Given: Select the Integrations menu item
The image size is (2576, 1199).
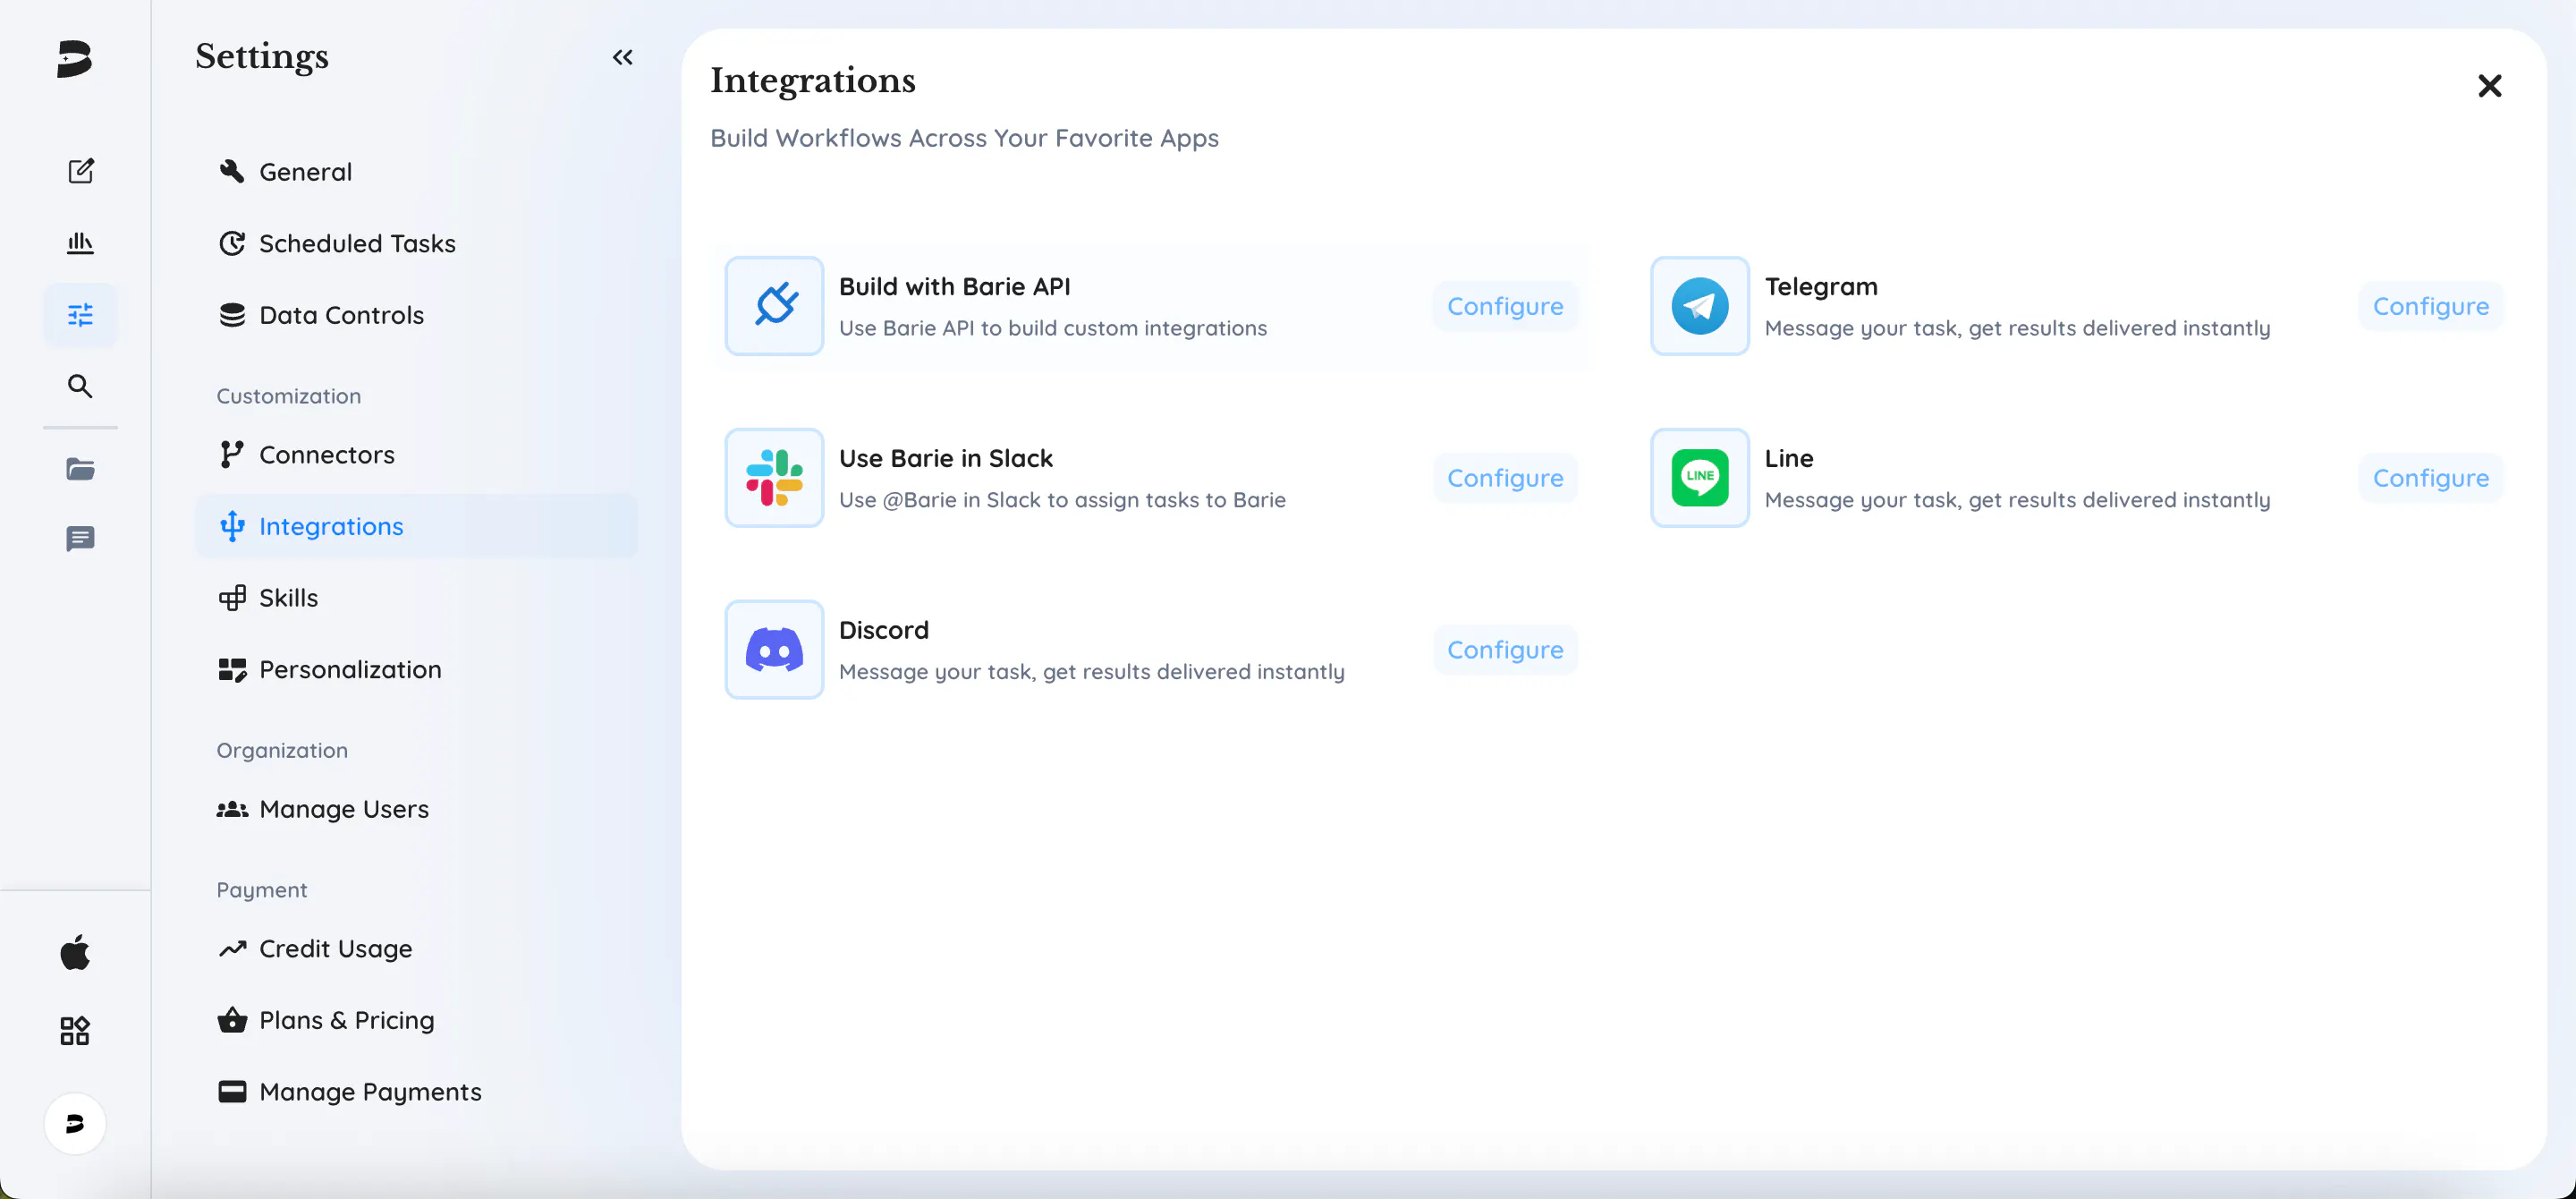Looking at the screenshot, I should (x=416, y=526).
